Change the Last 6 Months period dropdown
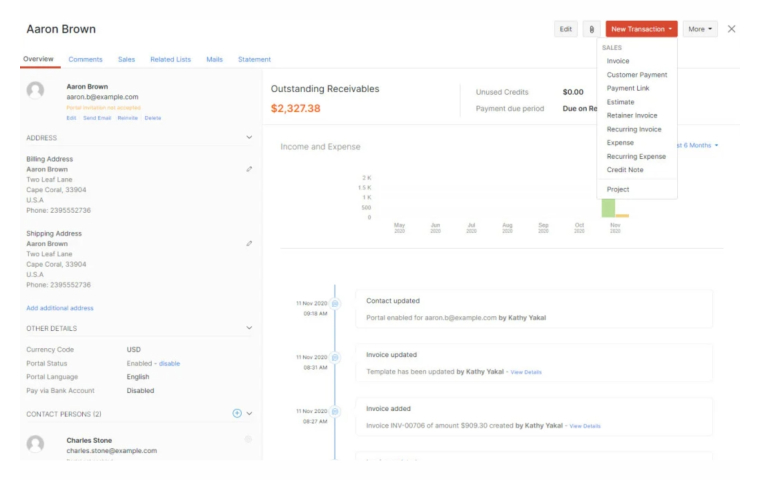 (x=697, y=145)
